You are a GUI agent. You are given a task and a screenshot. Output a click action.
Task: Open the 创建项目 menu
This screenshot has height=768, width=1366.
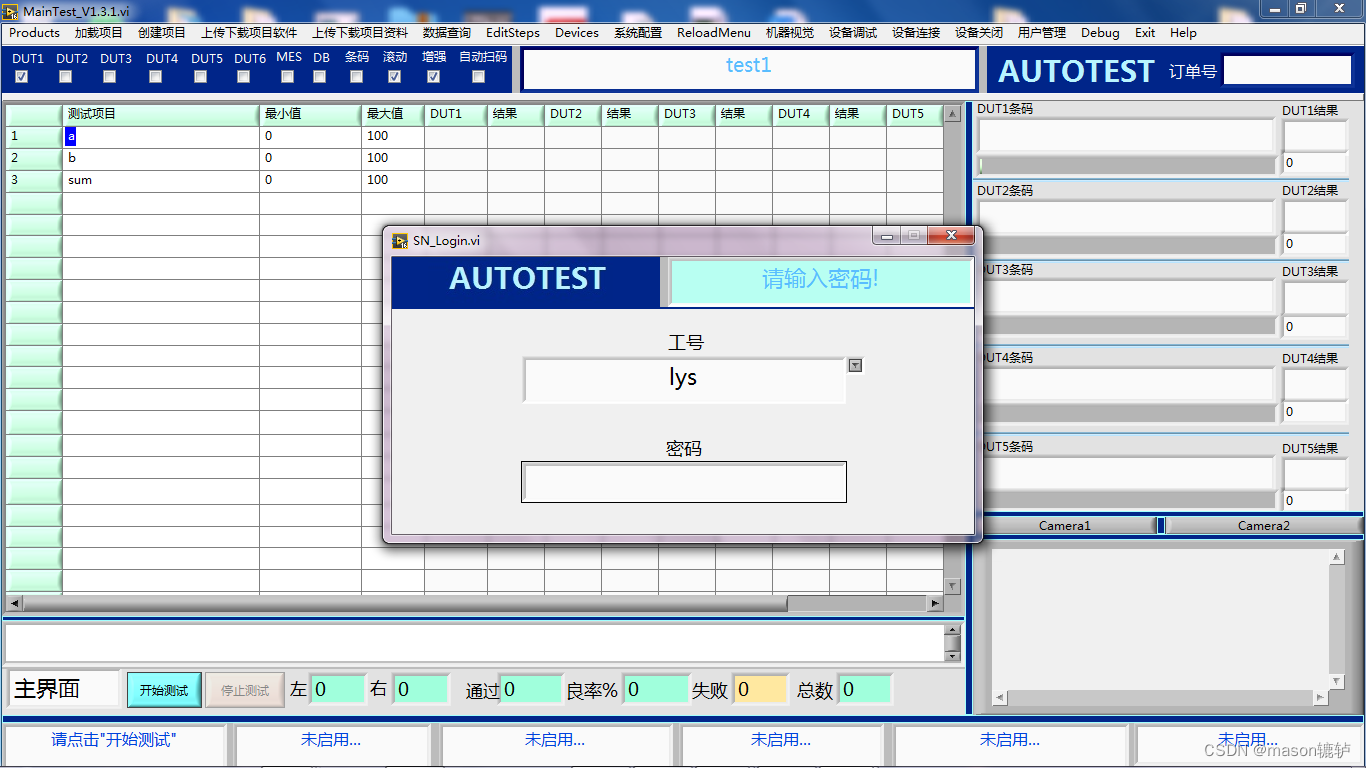click(162, 33)
